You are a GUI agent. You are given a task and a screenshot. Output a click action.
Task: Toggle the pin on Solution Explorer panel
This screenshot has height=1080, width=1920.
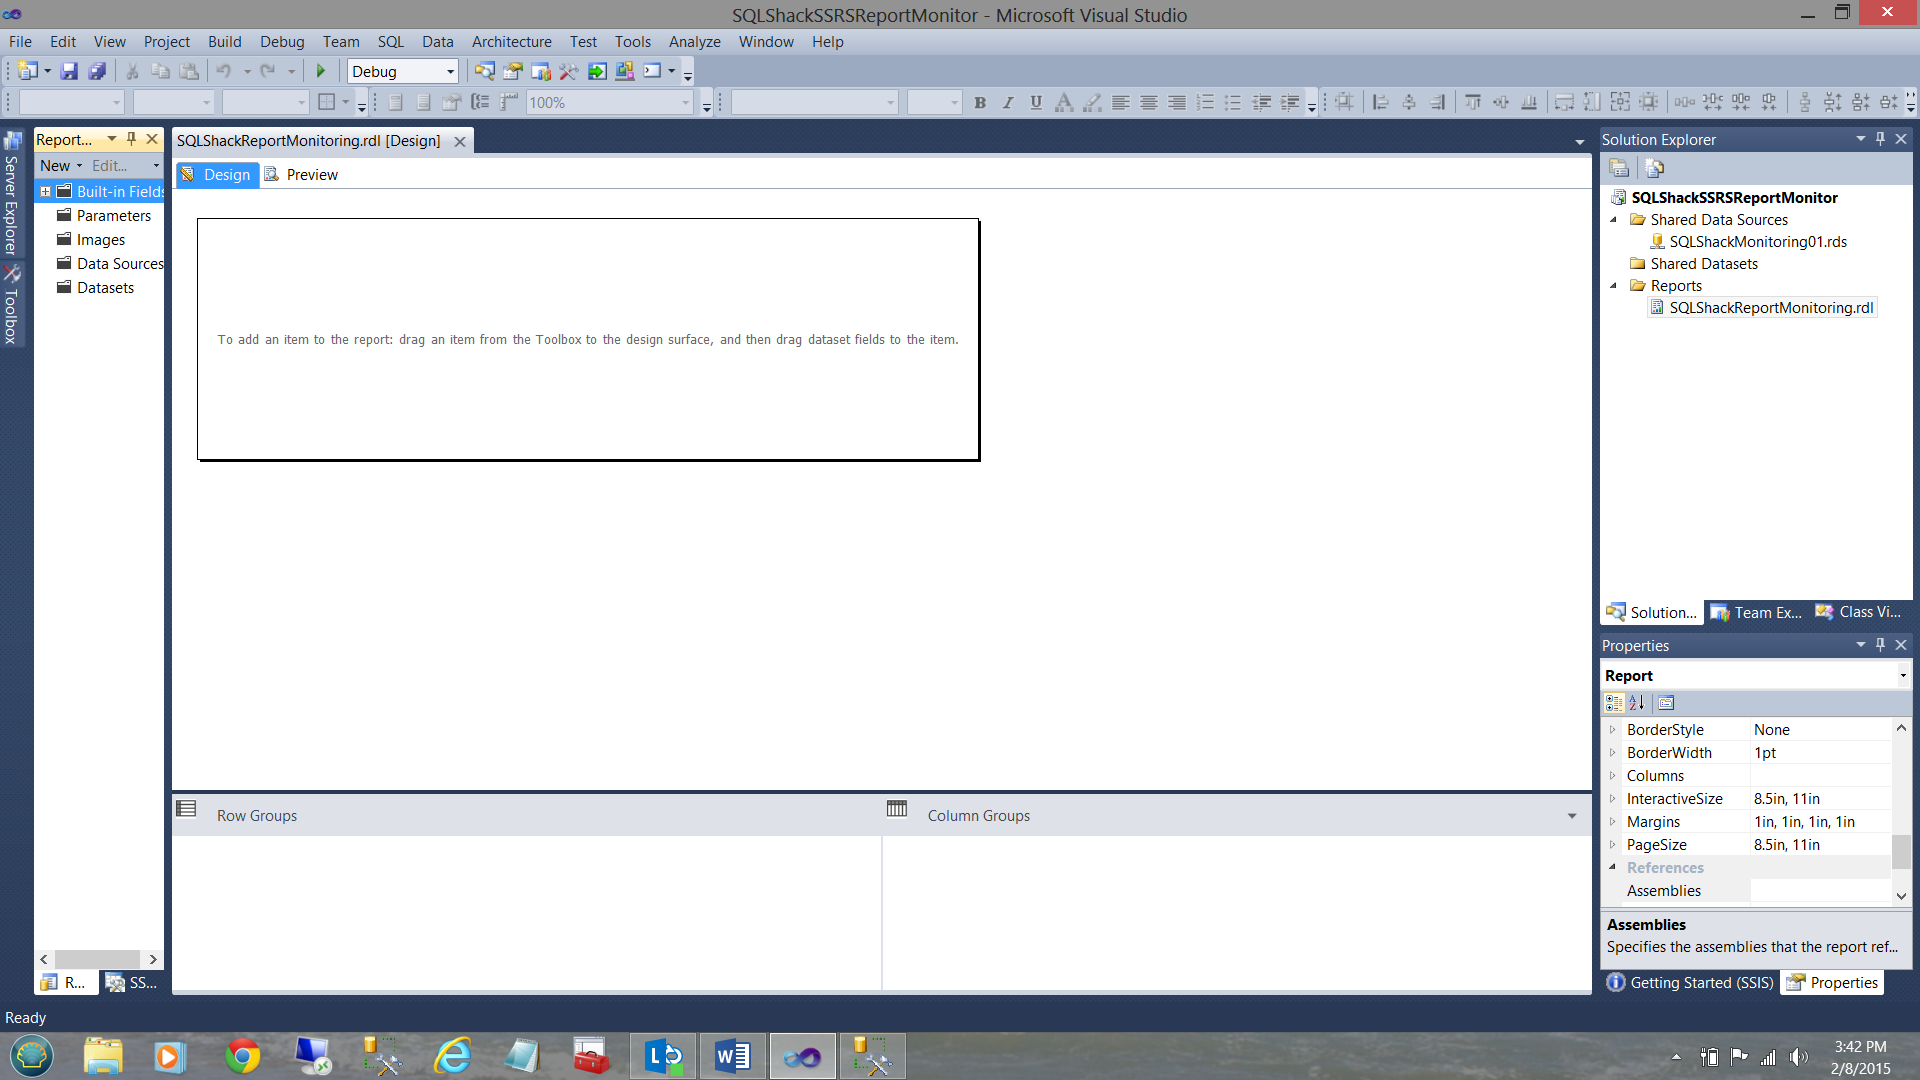point(1880,139)
